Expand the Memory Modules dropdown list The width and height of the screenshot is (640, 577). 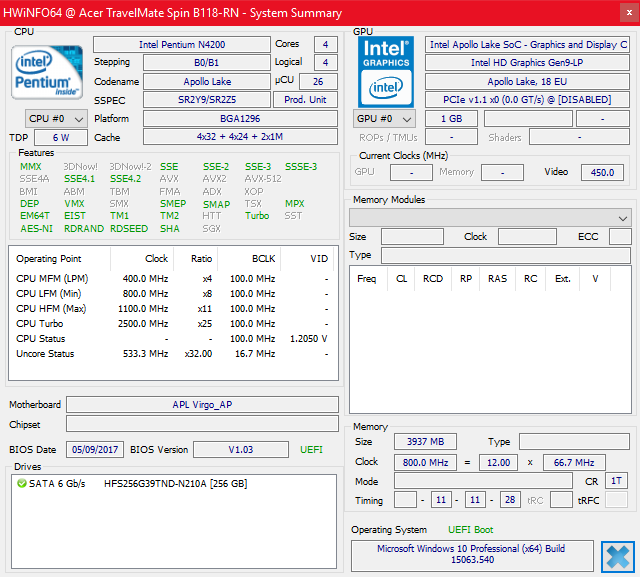(489, 217)
